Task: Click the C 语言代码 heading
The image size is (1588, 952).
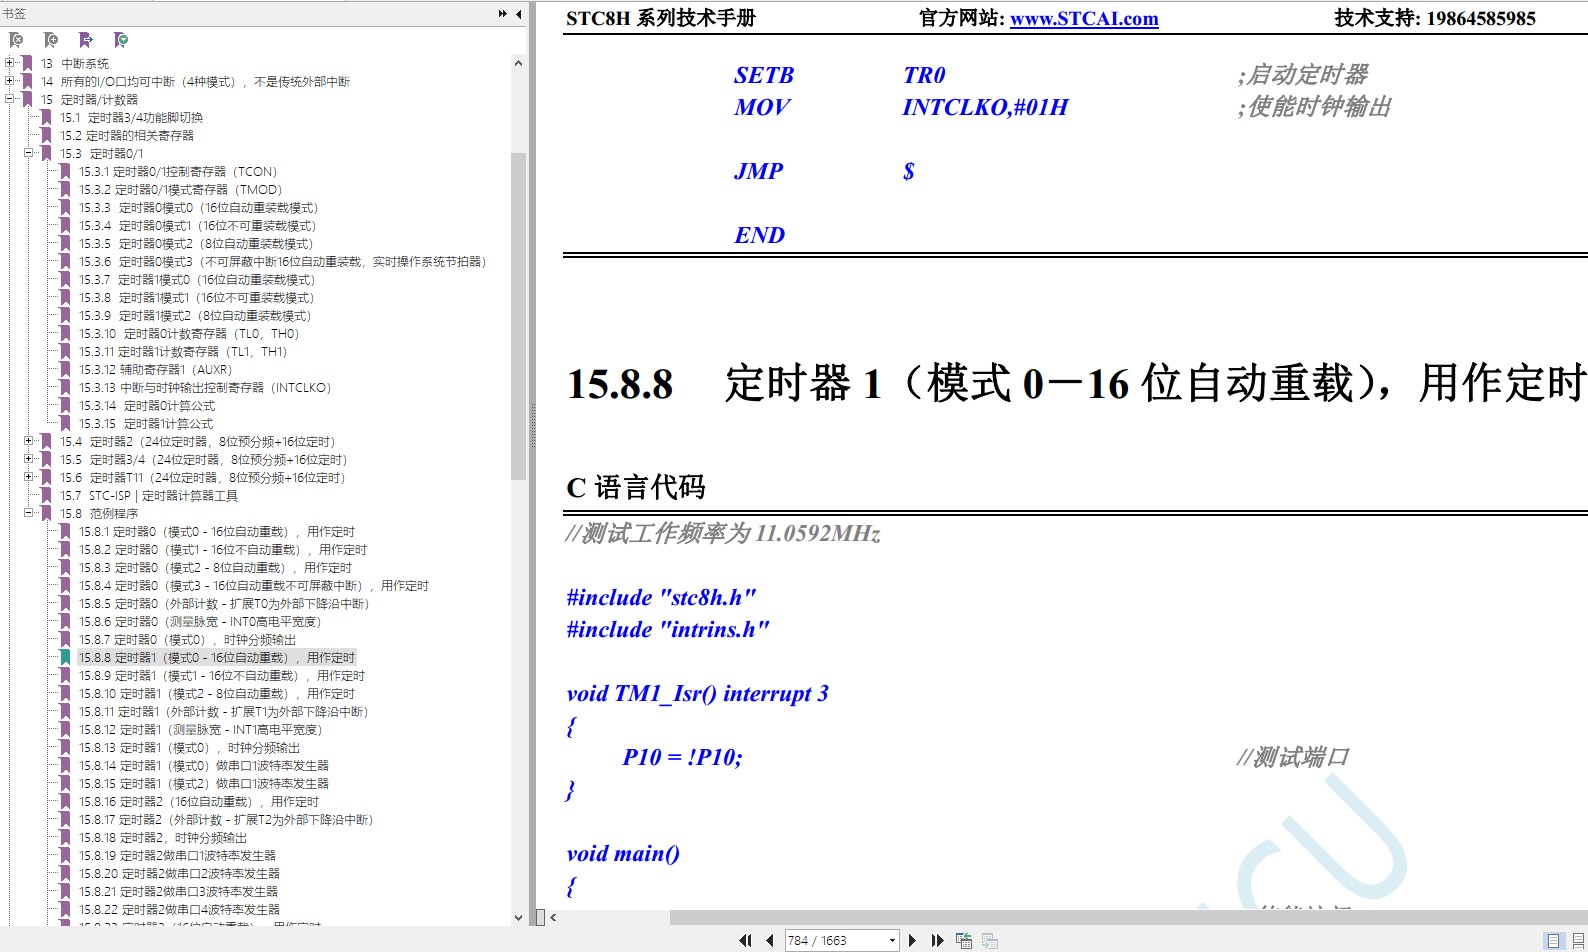Action: (636, 487)
